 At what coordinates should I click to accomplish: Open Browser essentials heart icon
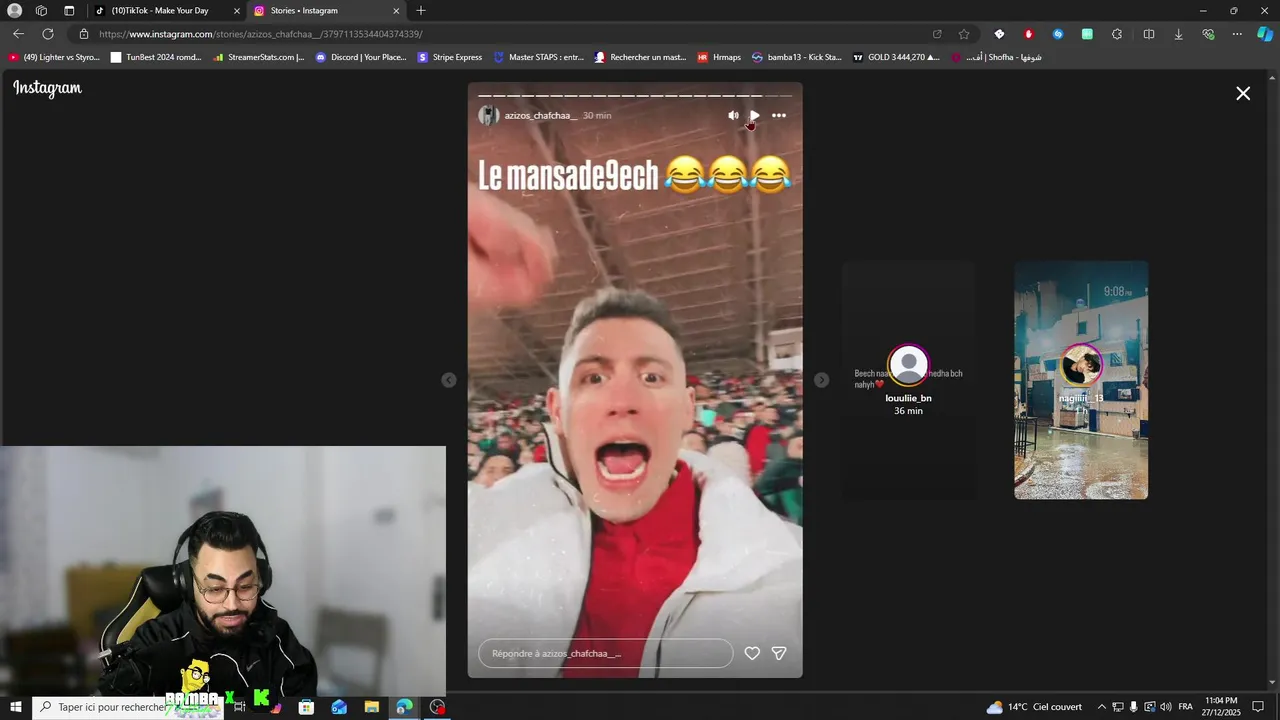1208,34
